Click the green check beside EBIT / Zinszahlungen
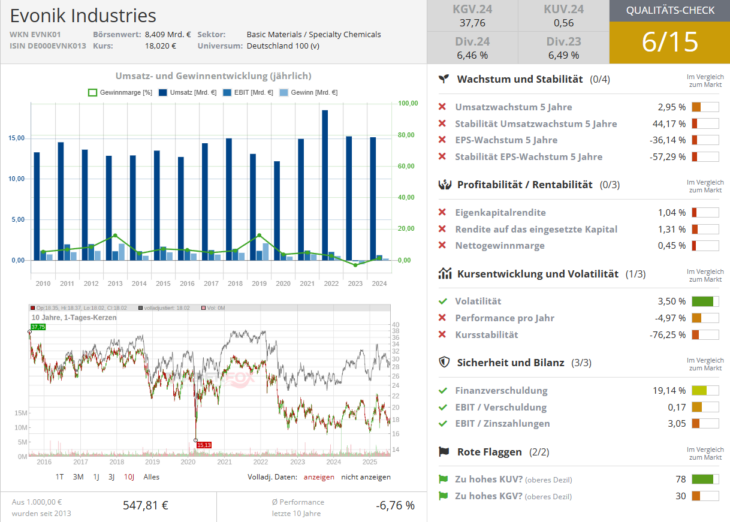Screen dimensions: 730x522 (x=443, y=423)
